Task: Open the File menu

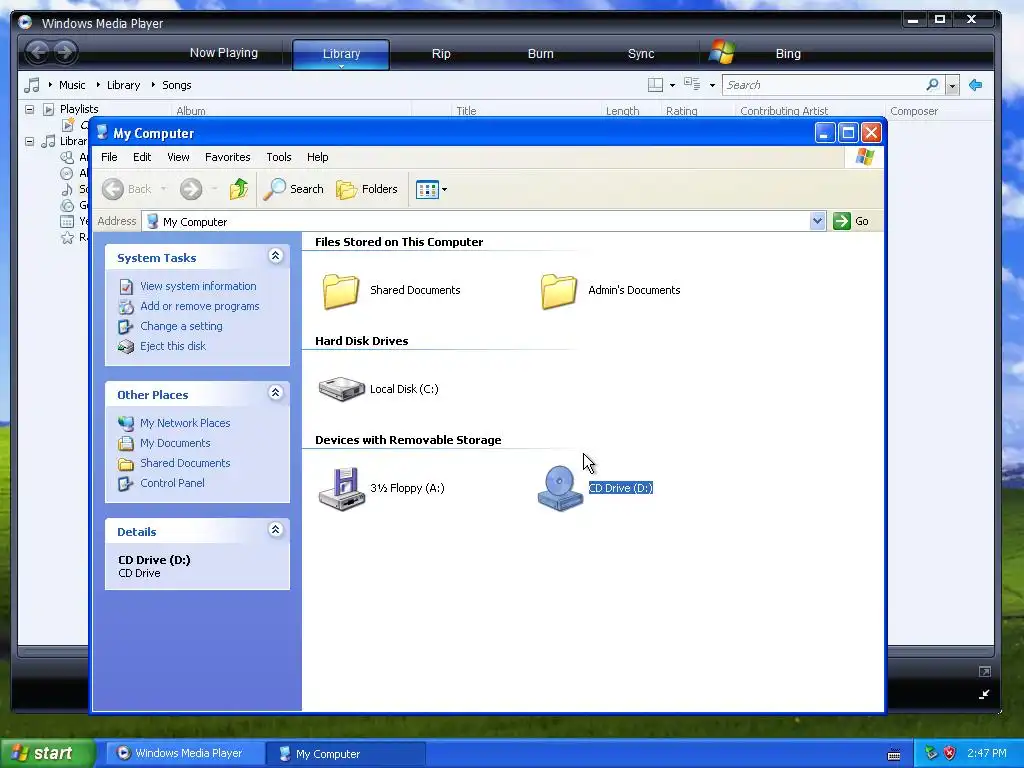Action: [x=109, y=157]
